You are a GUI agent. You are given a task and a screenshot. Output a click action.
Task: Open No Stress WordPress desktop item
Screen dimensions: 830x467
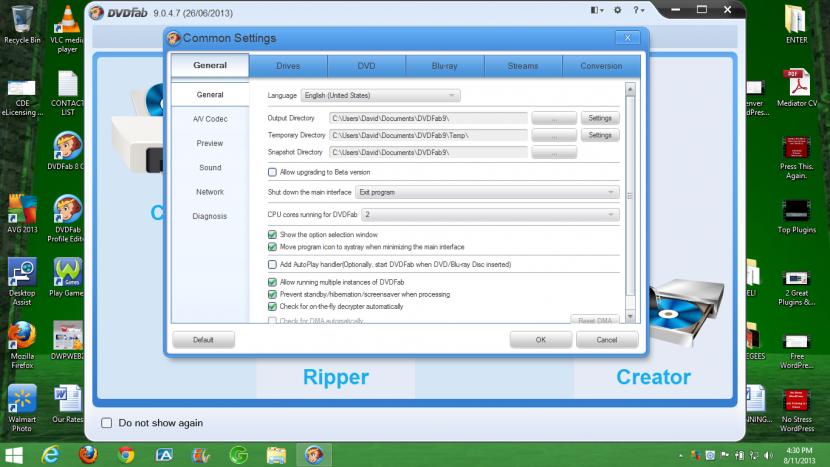(797, 410)
